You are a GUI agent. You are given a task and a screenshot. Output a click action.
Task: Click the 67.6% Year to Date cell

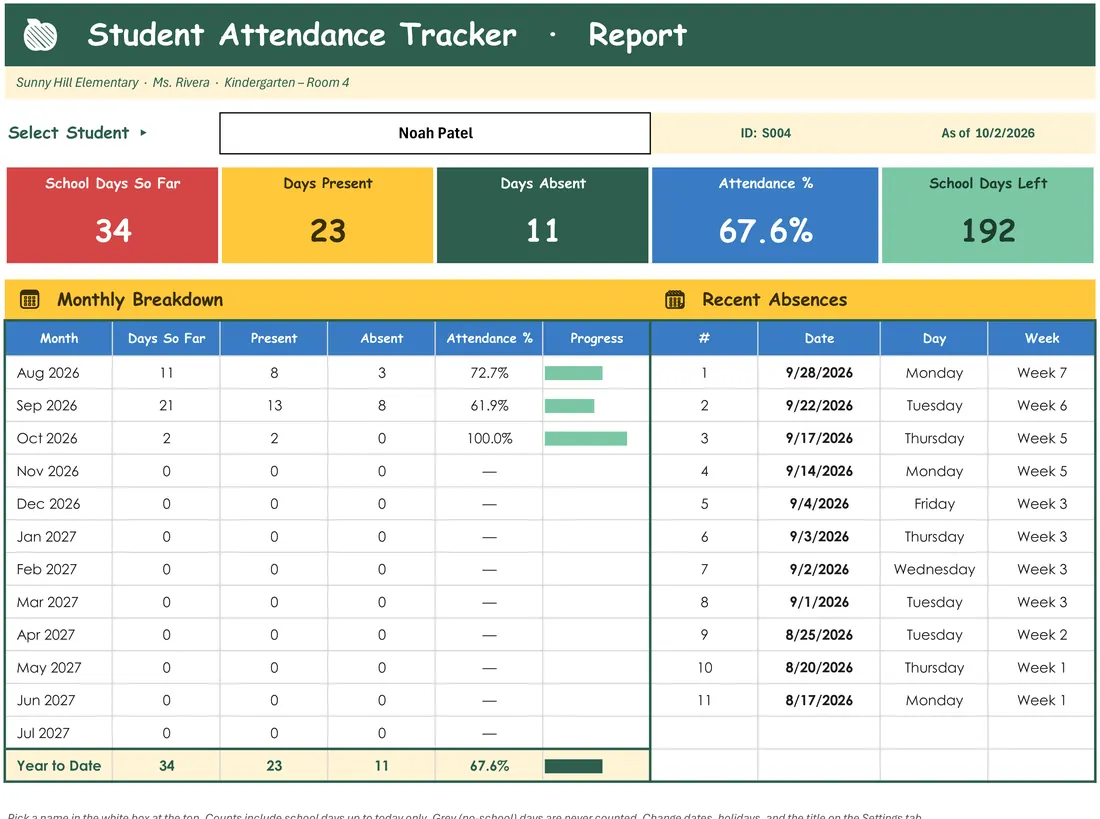pyautogui.click(x=489, y=766)
